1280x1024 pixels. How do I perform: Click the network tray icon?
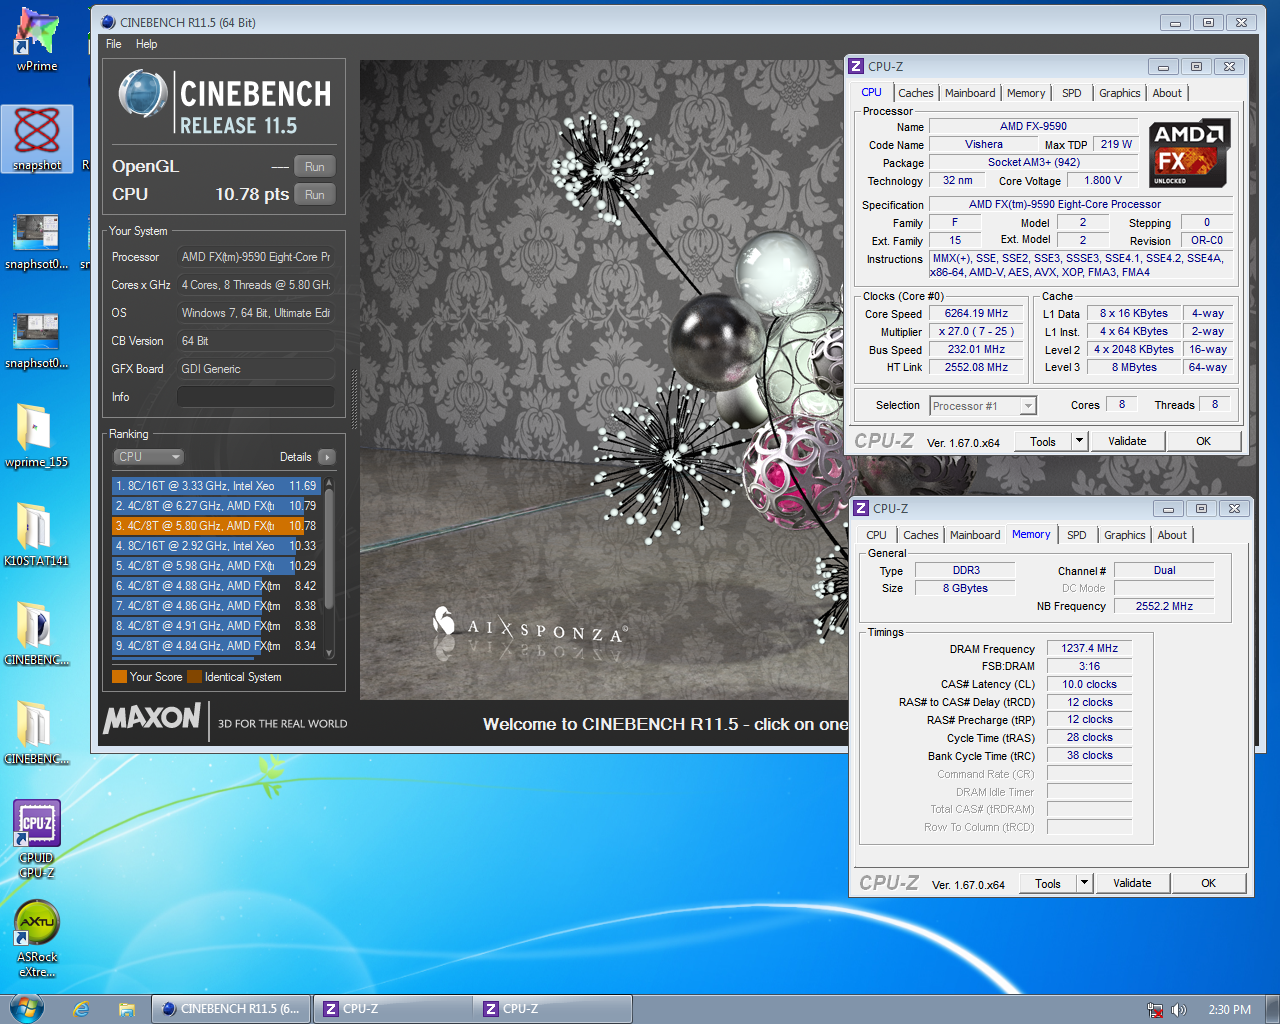(1155, 1010)
